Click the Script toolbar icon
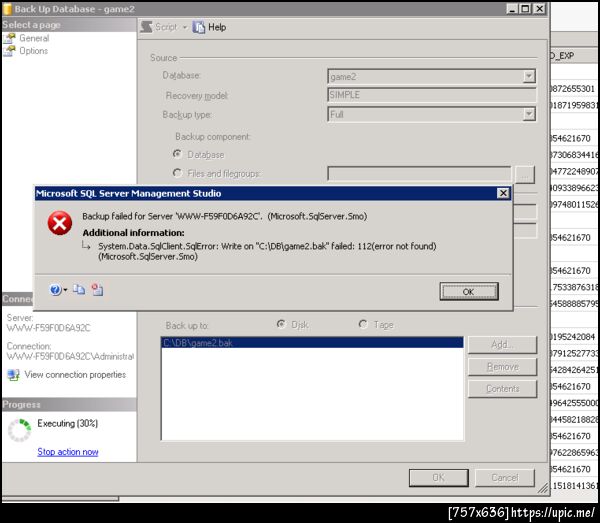 (x=147, y=27)
